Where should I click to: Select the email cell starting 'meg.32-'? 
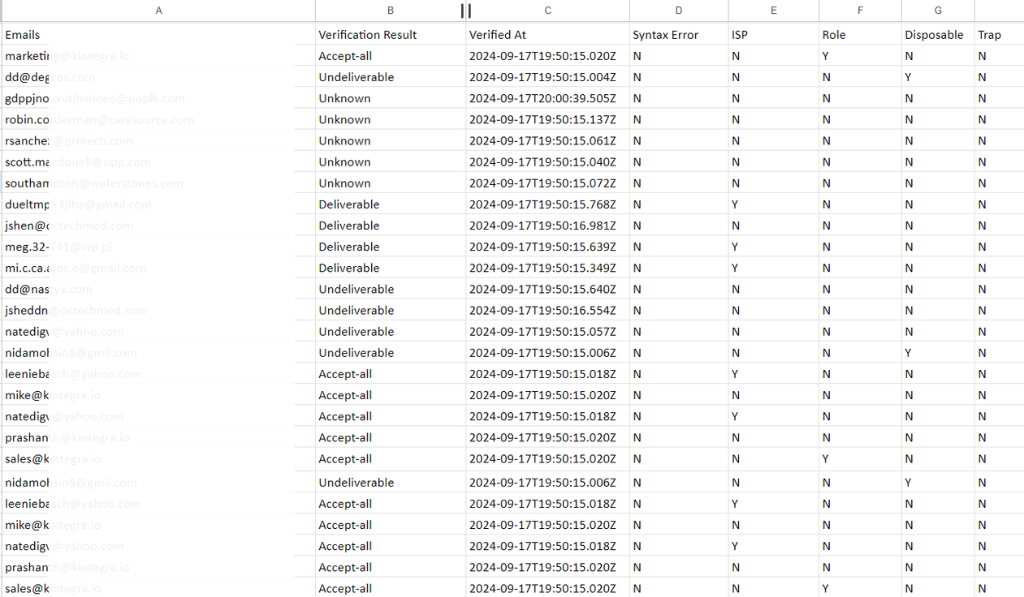tap(158, 247)
